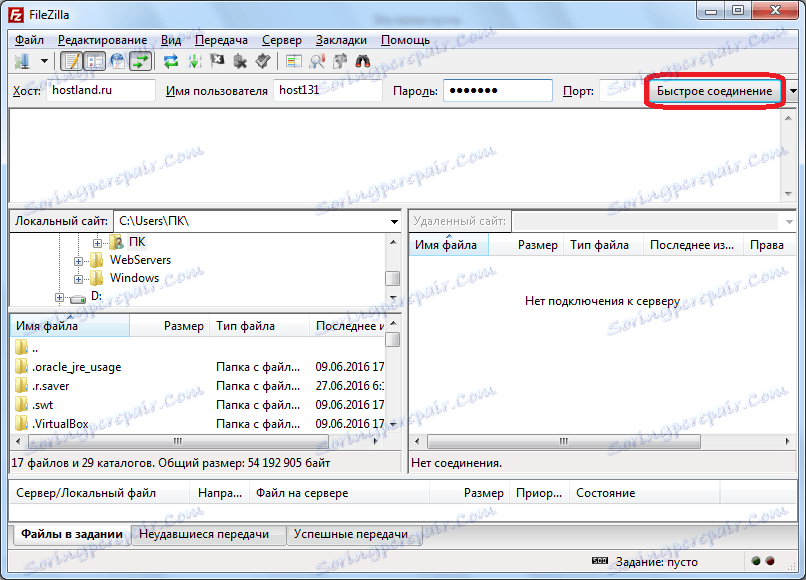The image size is (806, 580).
Task: Click the queue status icon
Action: [x=599, y=561]
